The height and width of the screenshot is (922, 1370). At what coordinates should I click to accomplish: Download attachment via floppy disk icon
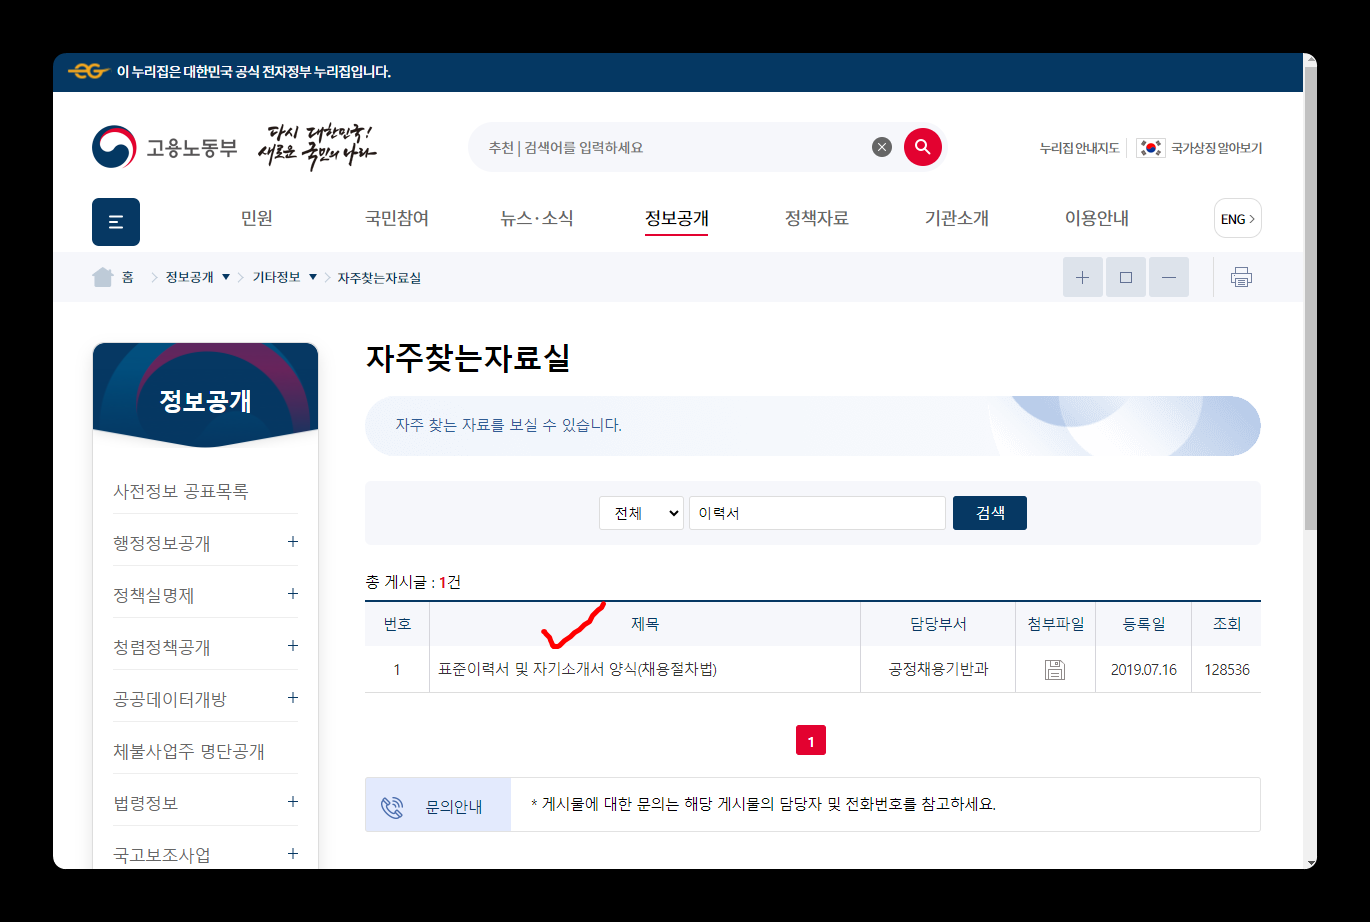(x=1055, y=670)
